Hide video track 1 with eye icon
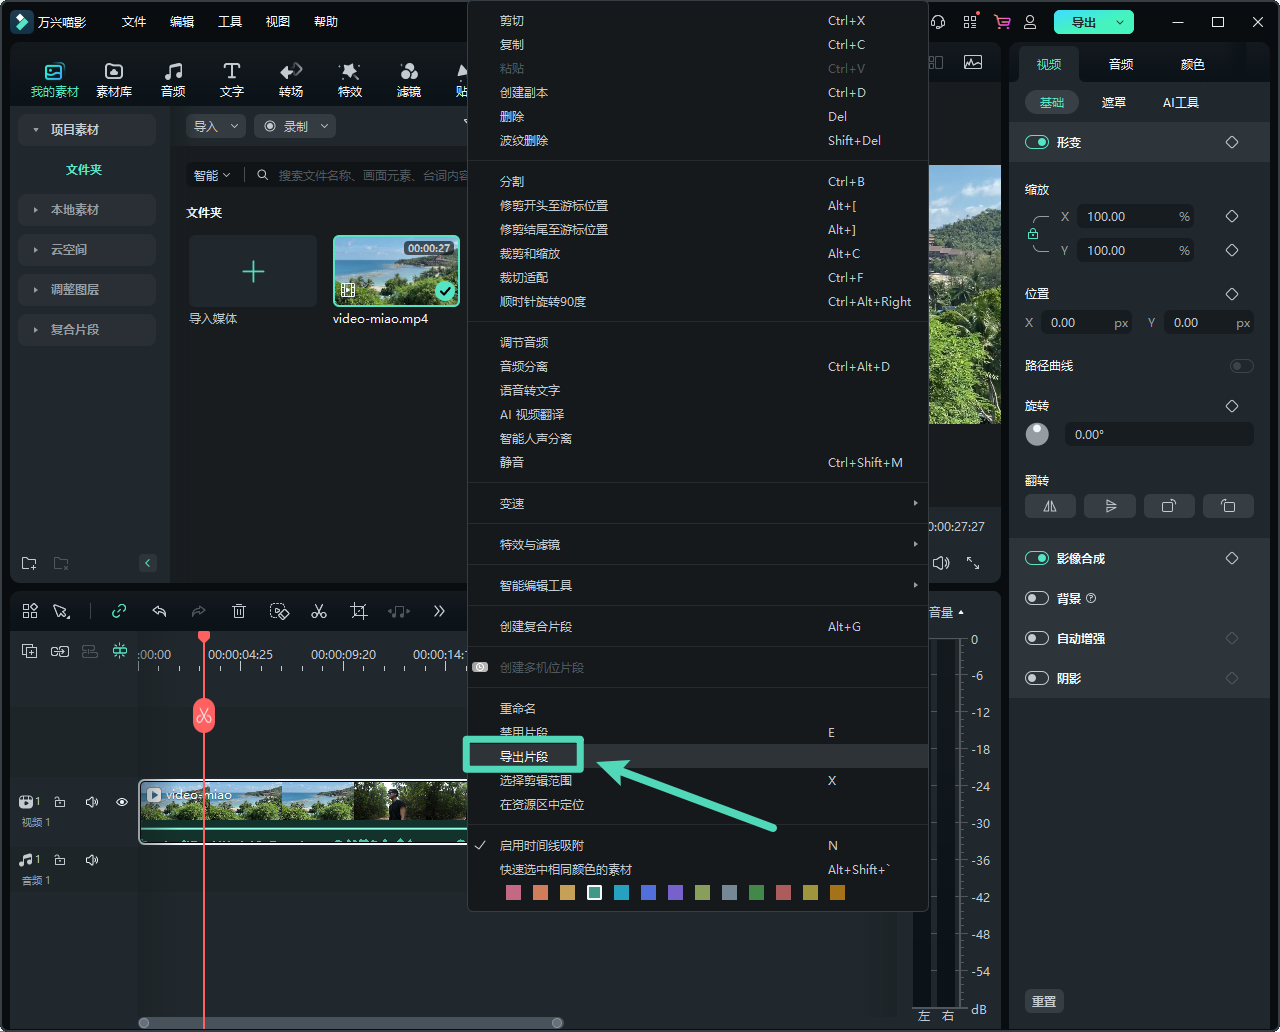 (x=122, y=802)
